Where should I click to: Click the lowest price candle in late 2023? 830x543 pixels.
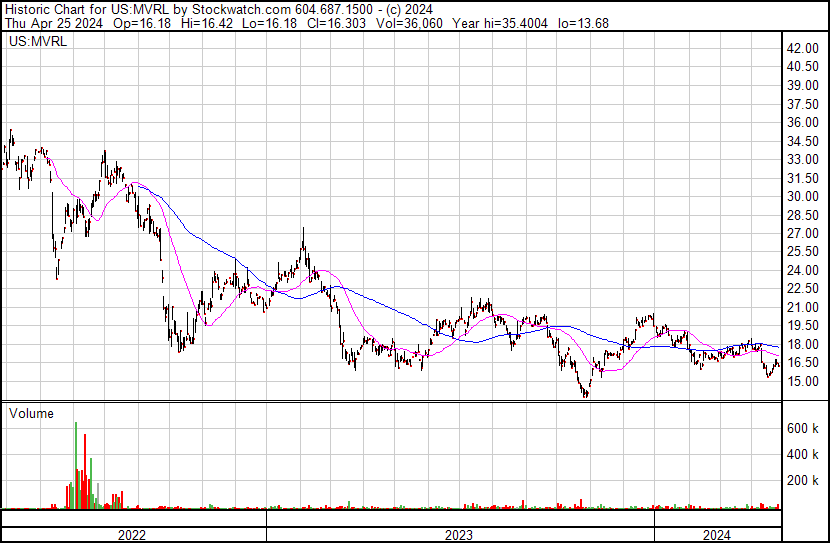click(x=585, y=394)
